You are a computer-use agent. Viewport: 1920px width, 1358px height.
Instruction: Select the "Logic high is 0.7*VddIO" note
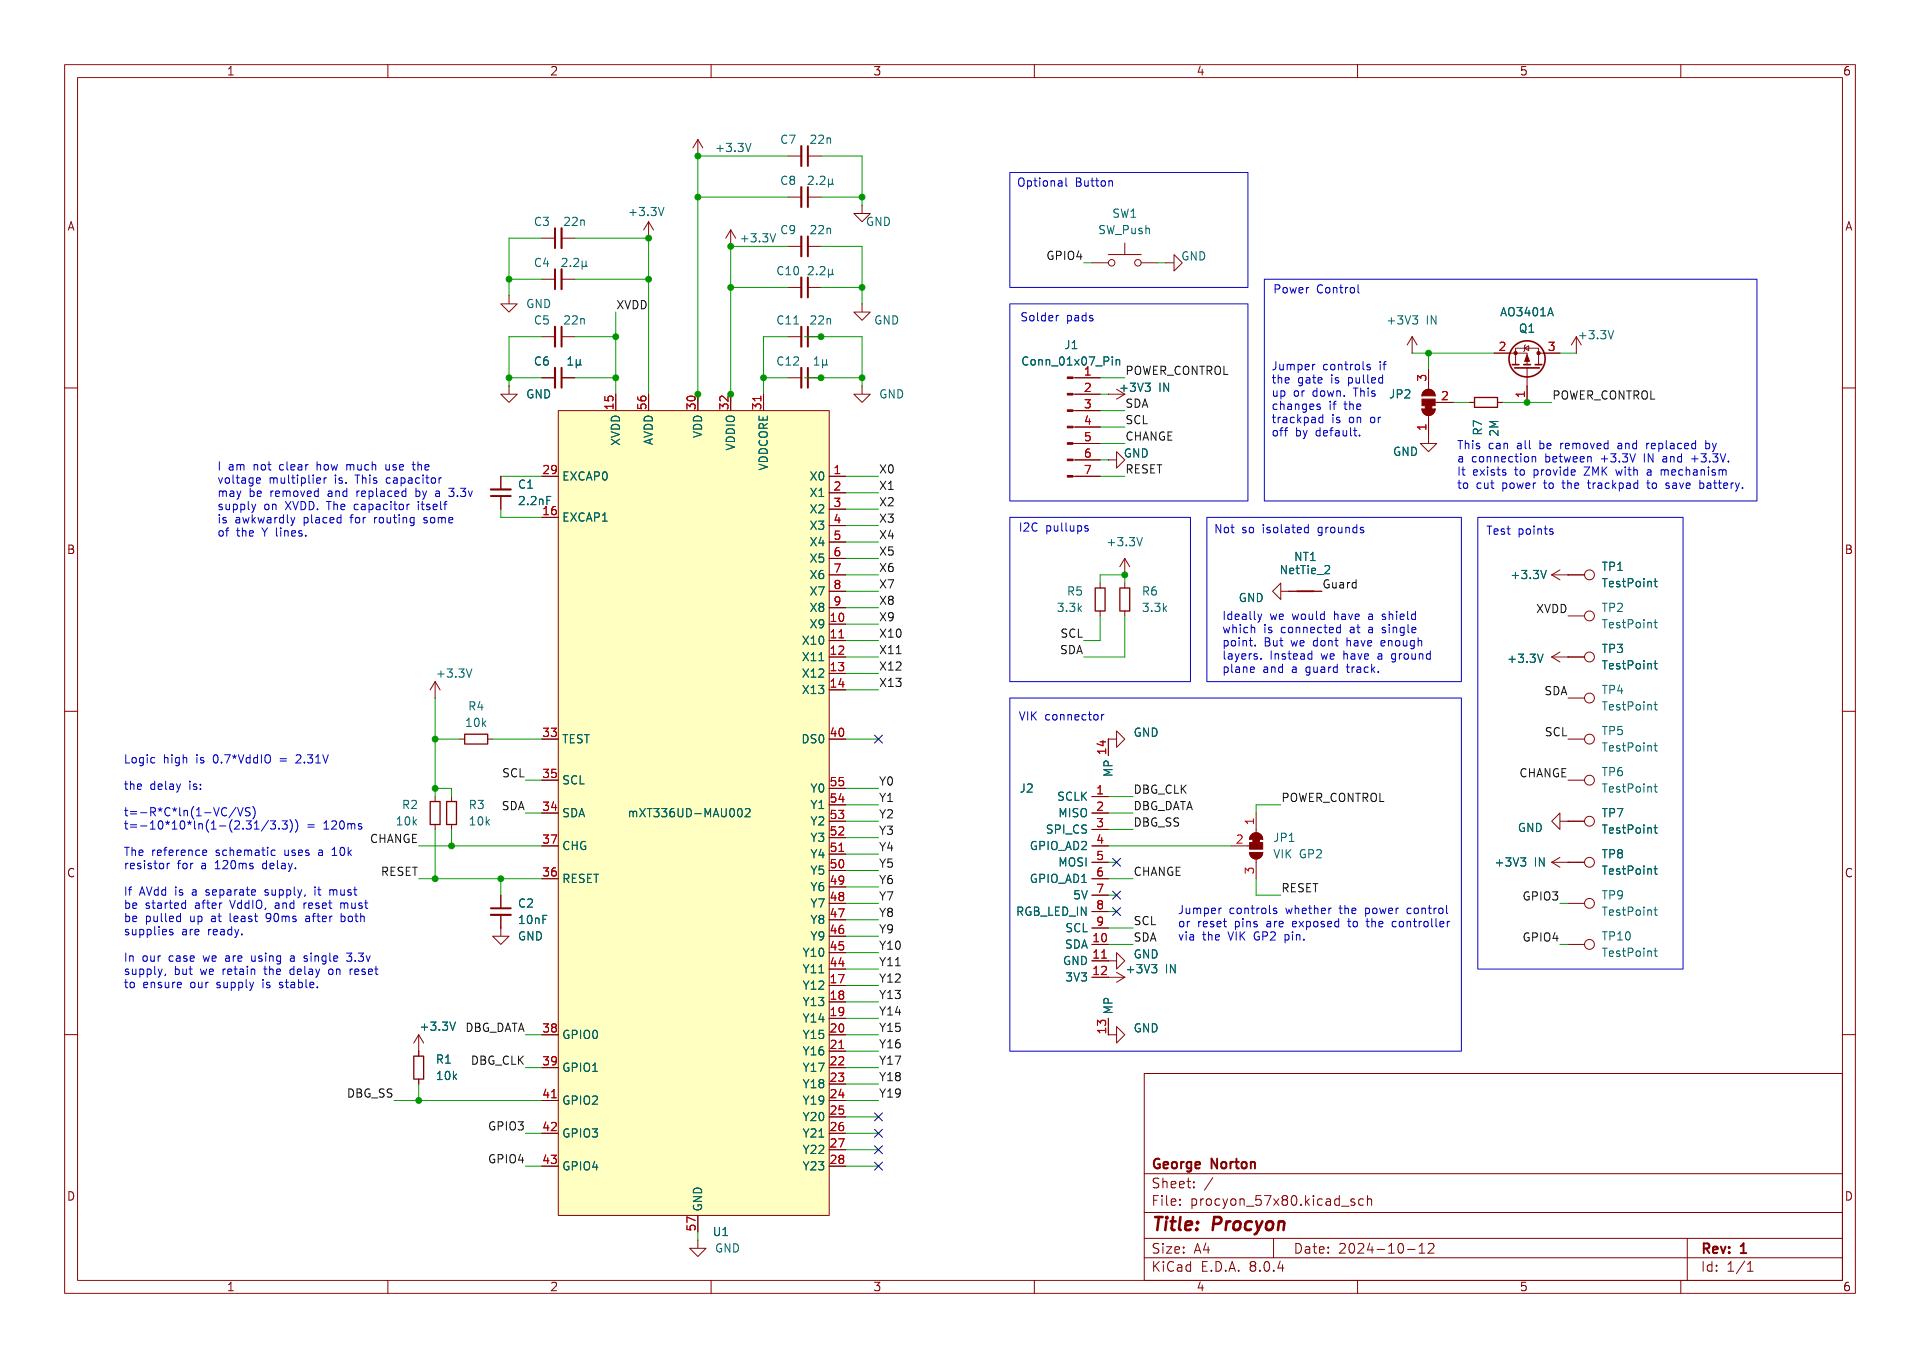tap(226, 759)
